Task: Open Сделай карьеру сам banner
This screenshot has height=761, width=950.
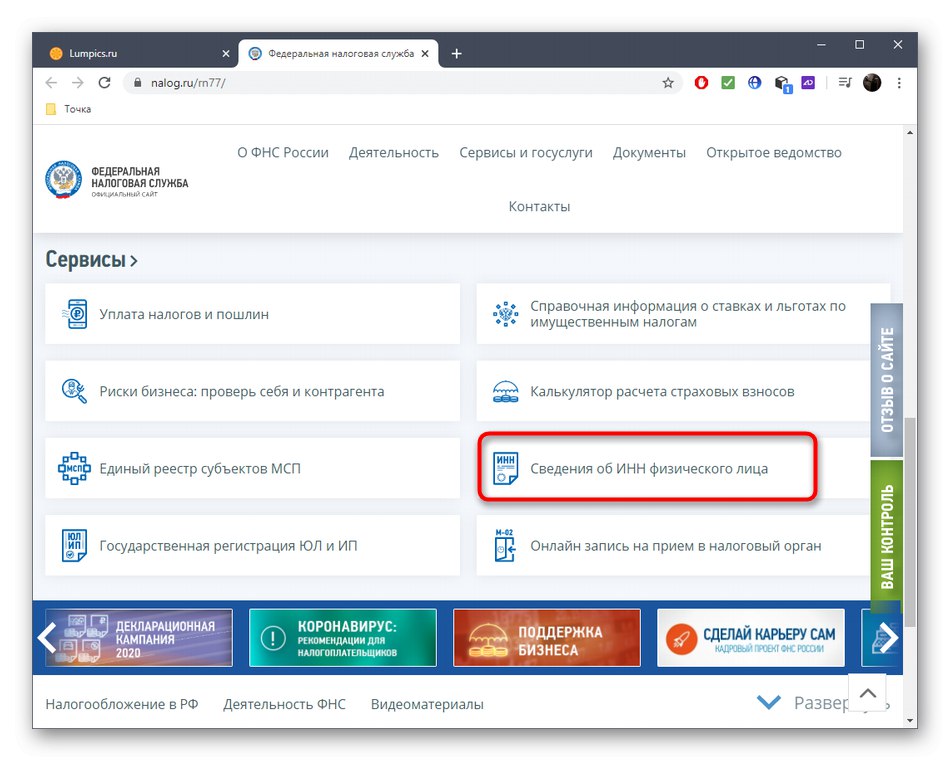Action: (751, 638)
